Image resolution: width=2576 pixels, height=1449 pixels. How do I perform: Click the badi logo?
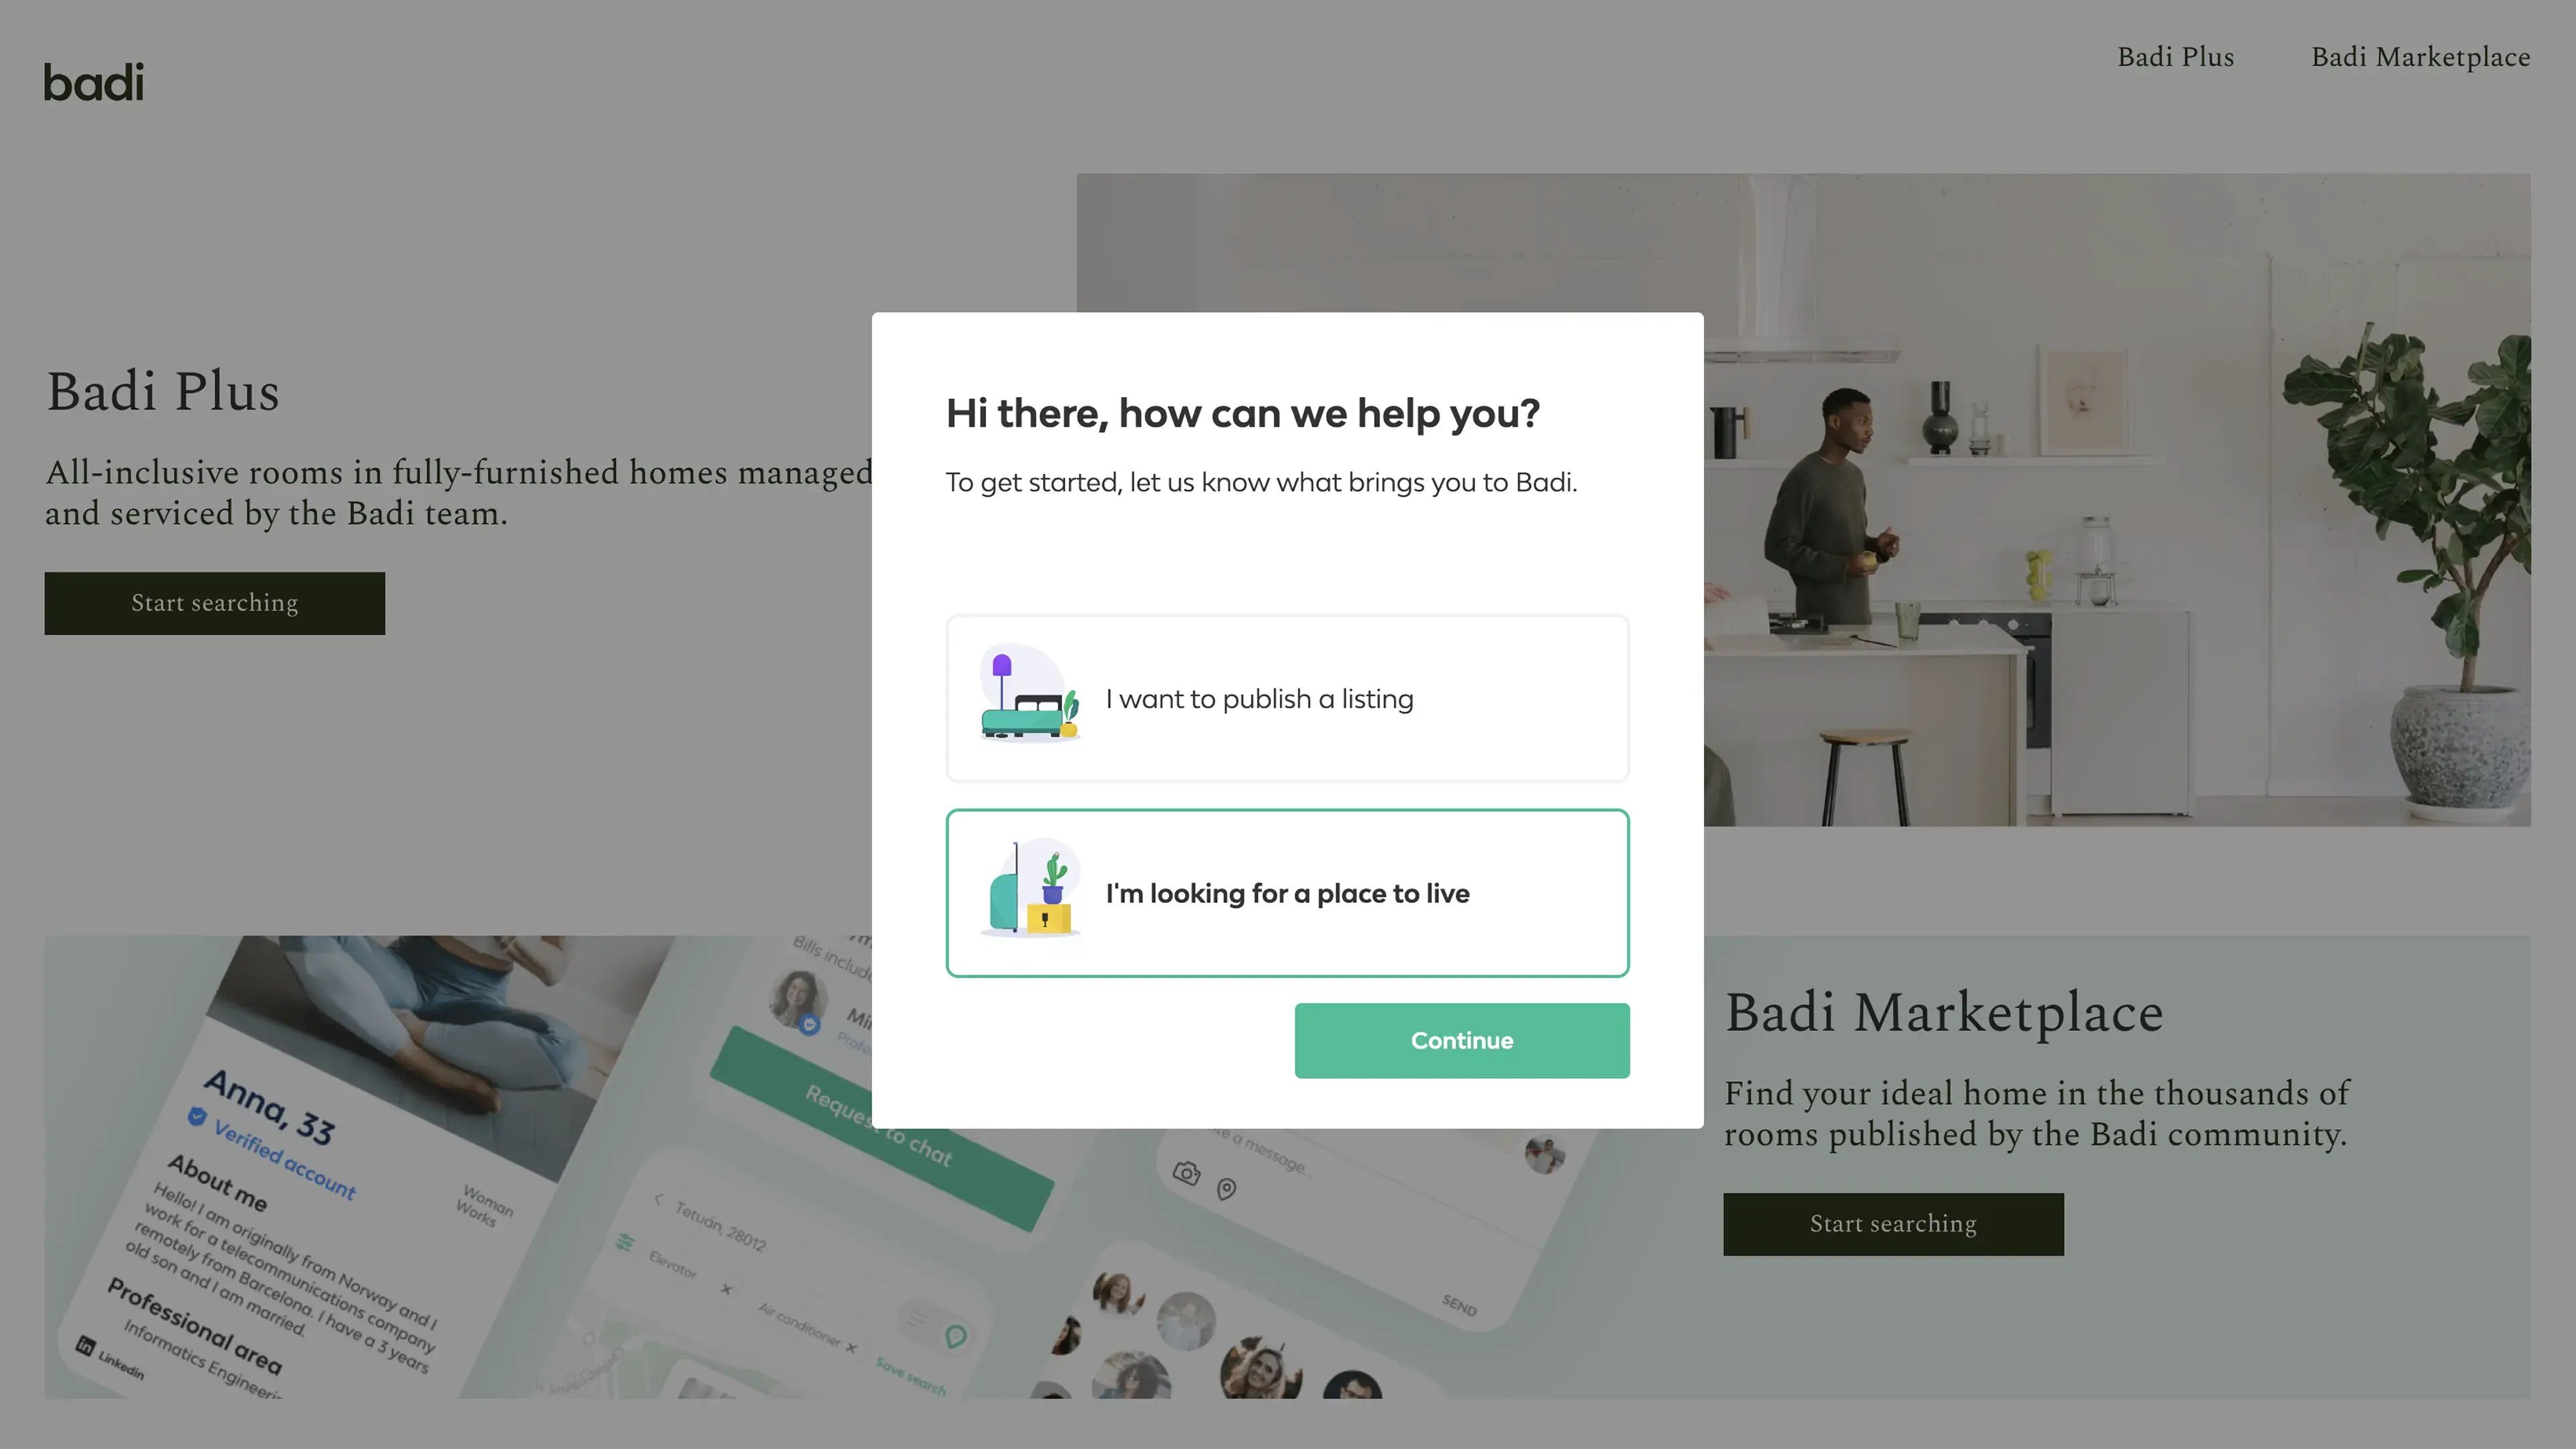point(94,82)
